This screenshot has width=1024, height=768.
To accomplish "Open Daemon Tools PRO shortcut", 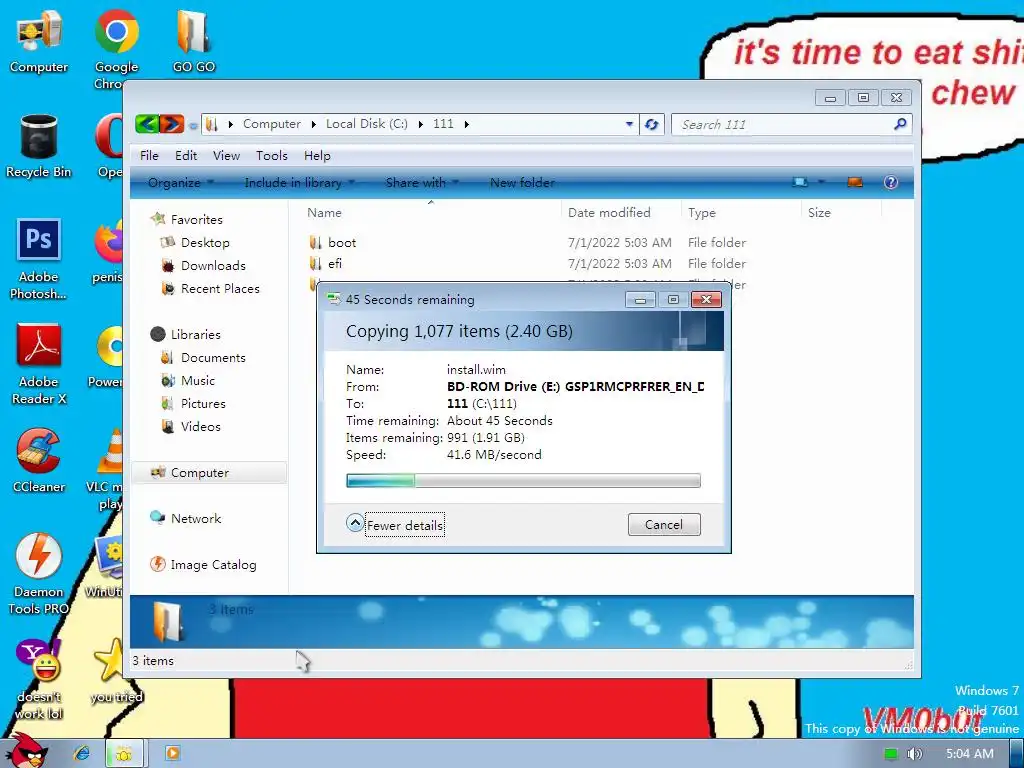I will (x=39, y=573).
